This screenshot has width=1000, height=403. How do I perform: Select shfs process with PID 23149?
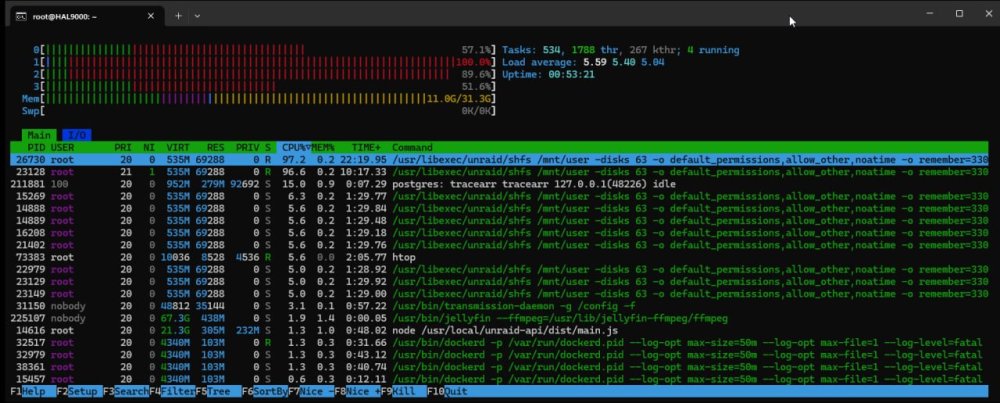coord(500,293)
